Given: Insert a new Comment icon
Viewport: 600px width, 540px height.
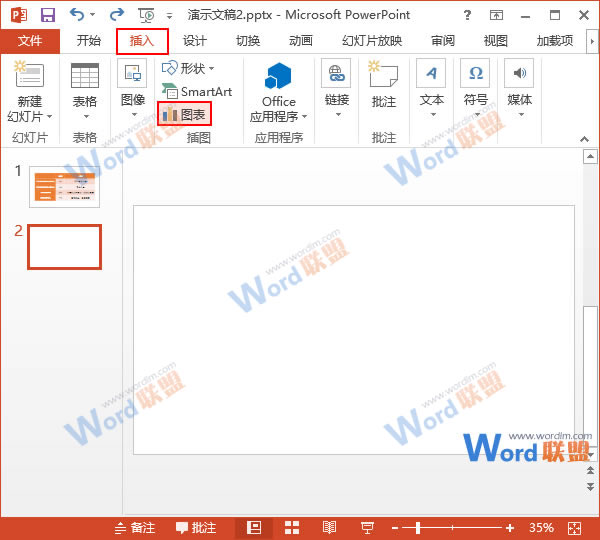Looking at the screenshot, I should coord(383,74).
